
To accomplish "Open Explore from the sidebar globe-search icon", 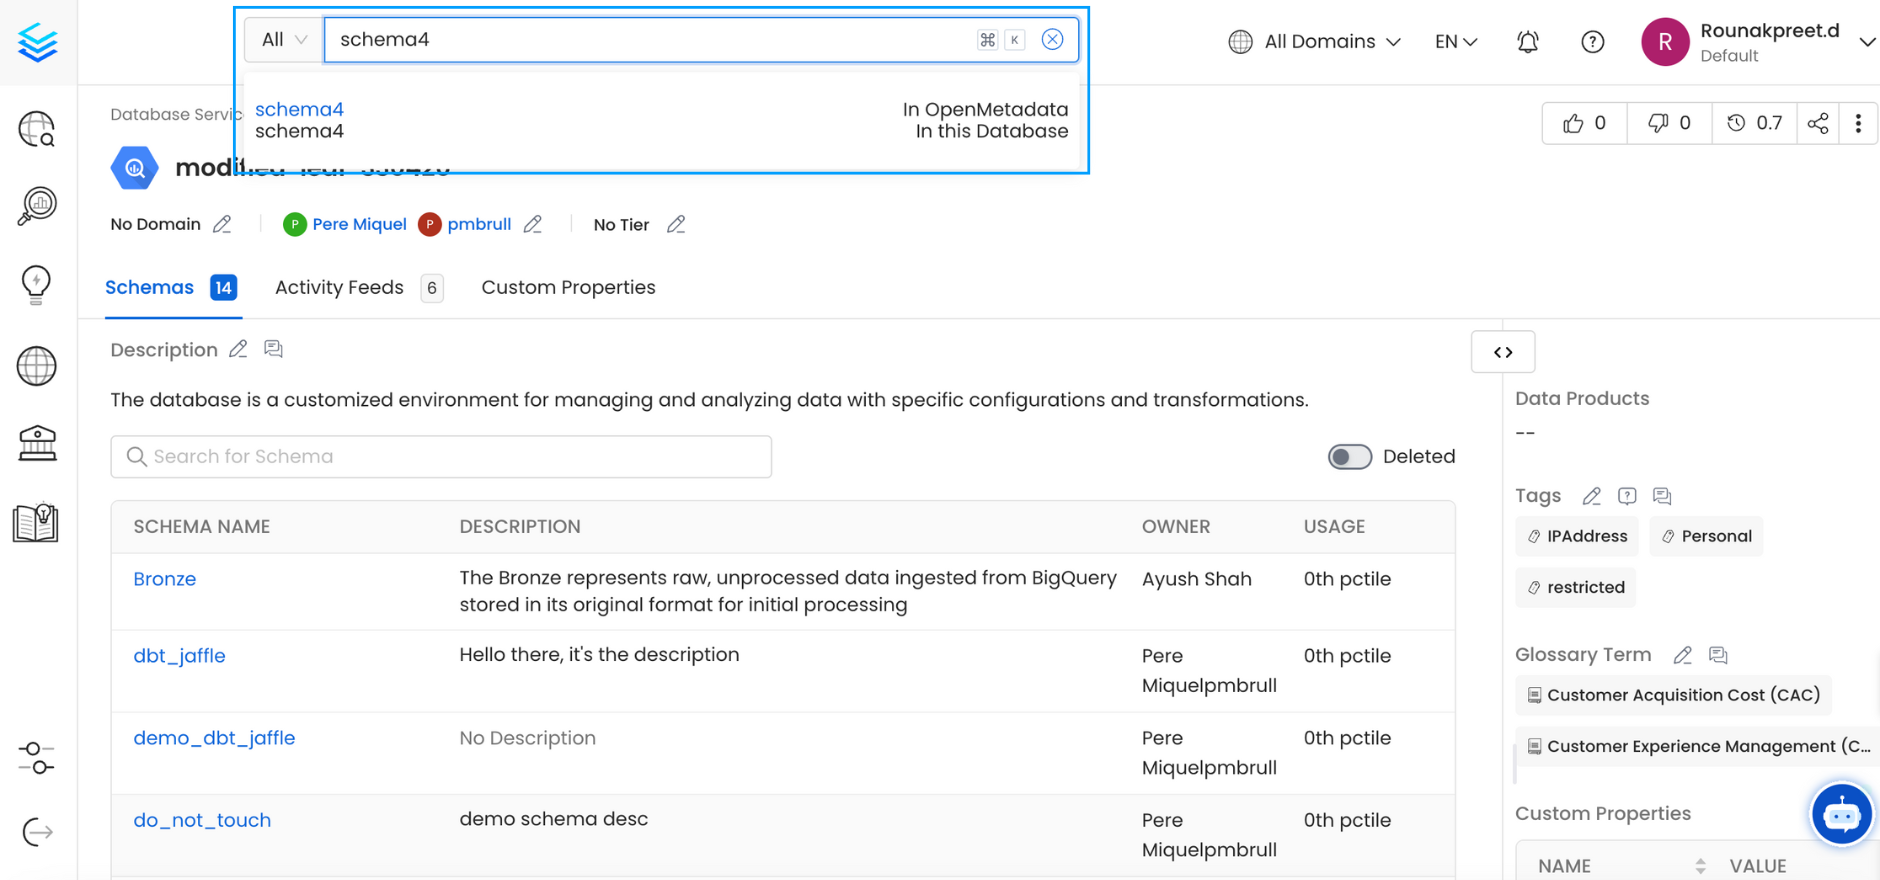I will (37, 129).
